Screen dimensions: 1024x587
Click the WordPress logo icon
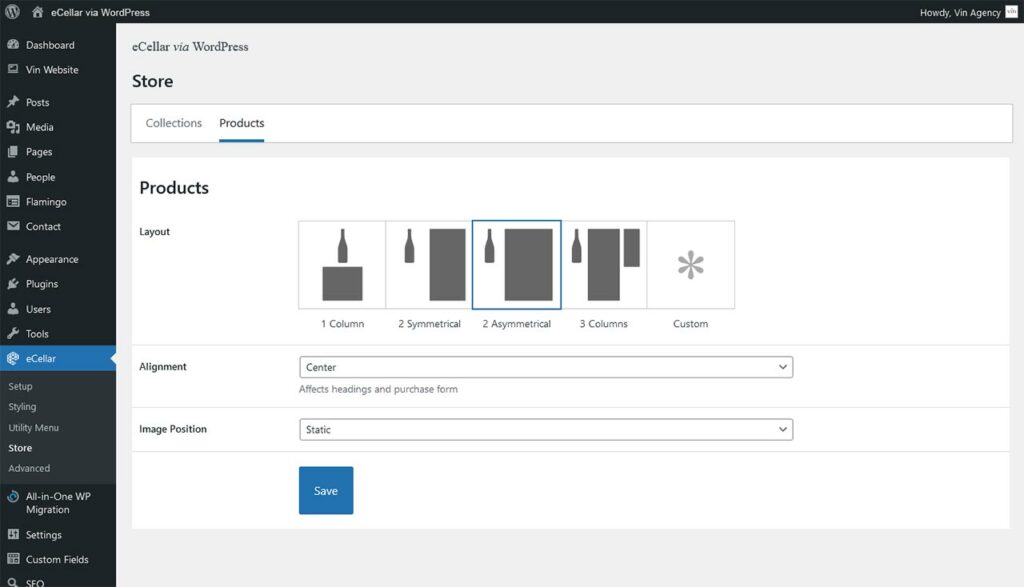[12, 12]
